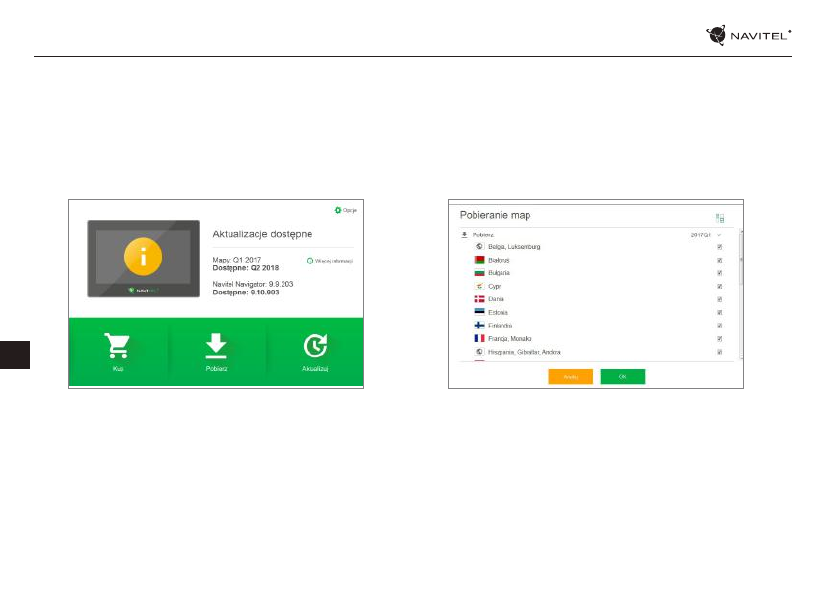The image size is (840, 595).
Task: Toggle the Francja, Monako checkbox
Action: [719, 338]
